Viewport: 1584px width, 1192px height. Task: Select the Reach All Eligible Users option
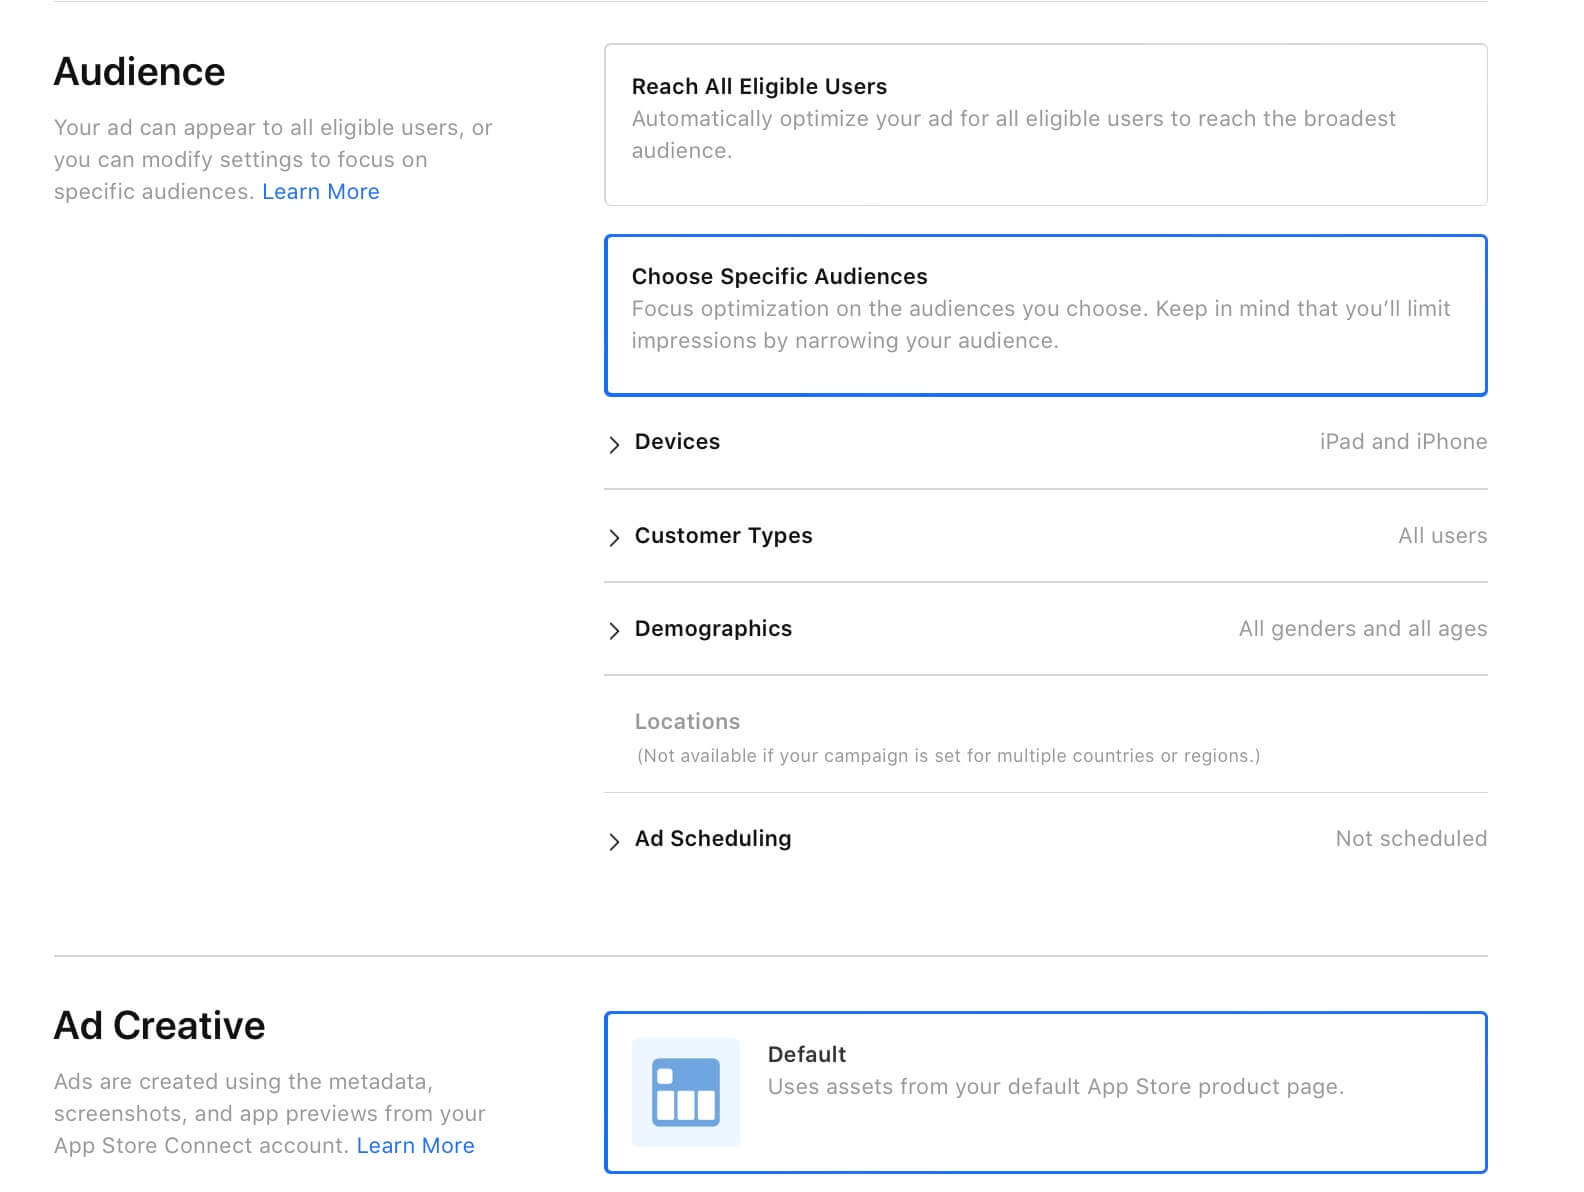1045,125
